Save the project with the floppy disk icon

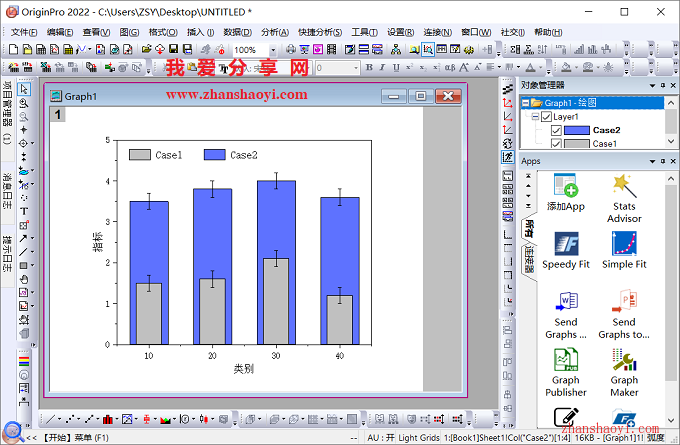173,49
